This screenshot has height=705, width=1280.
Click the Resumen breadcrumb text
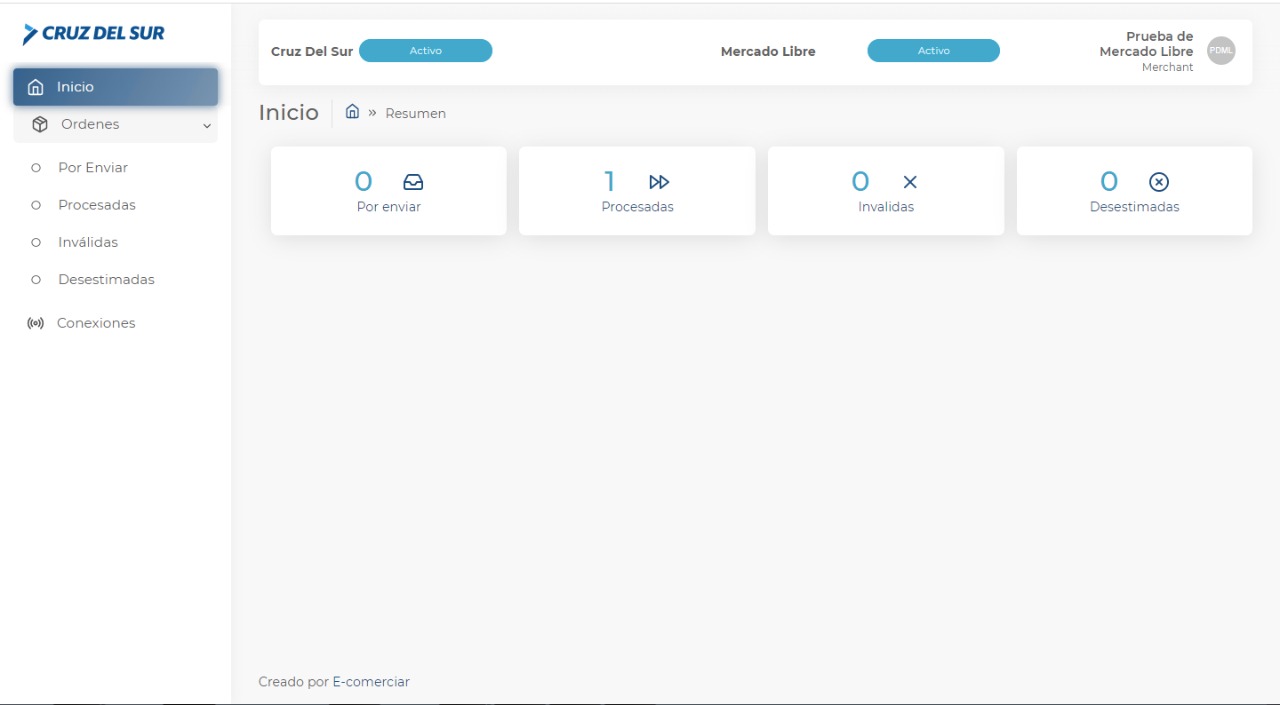pyautogui.click(x=415, y=114)
